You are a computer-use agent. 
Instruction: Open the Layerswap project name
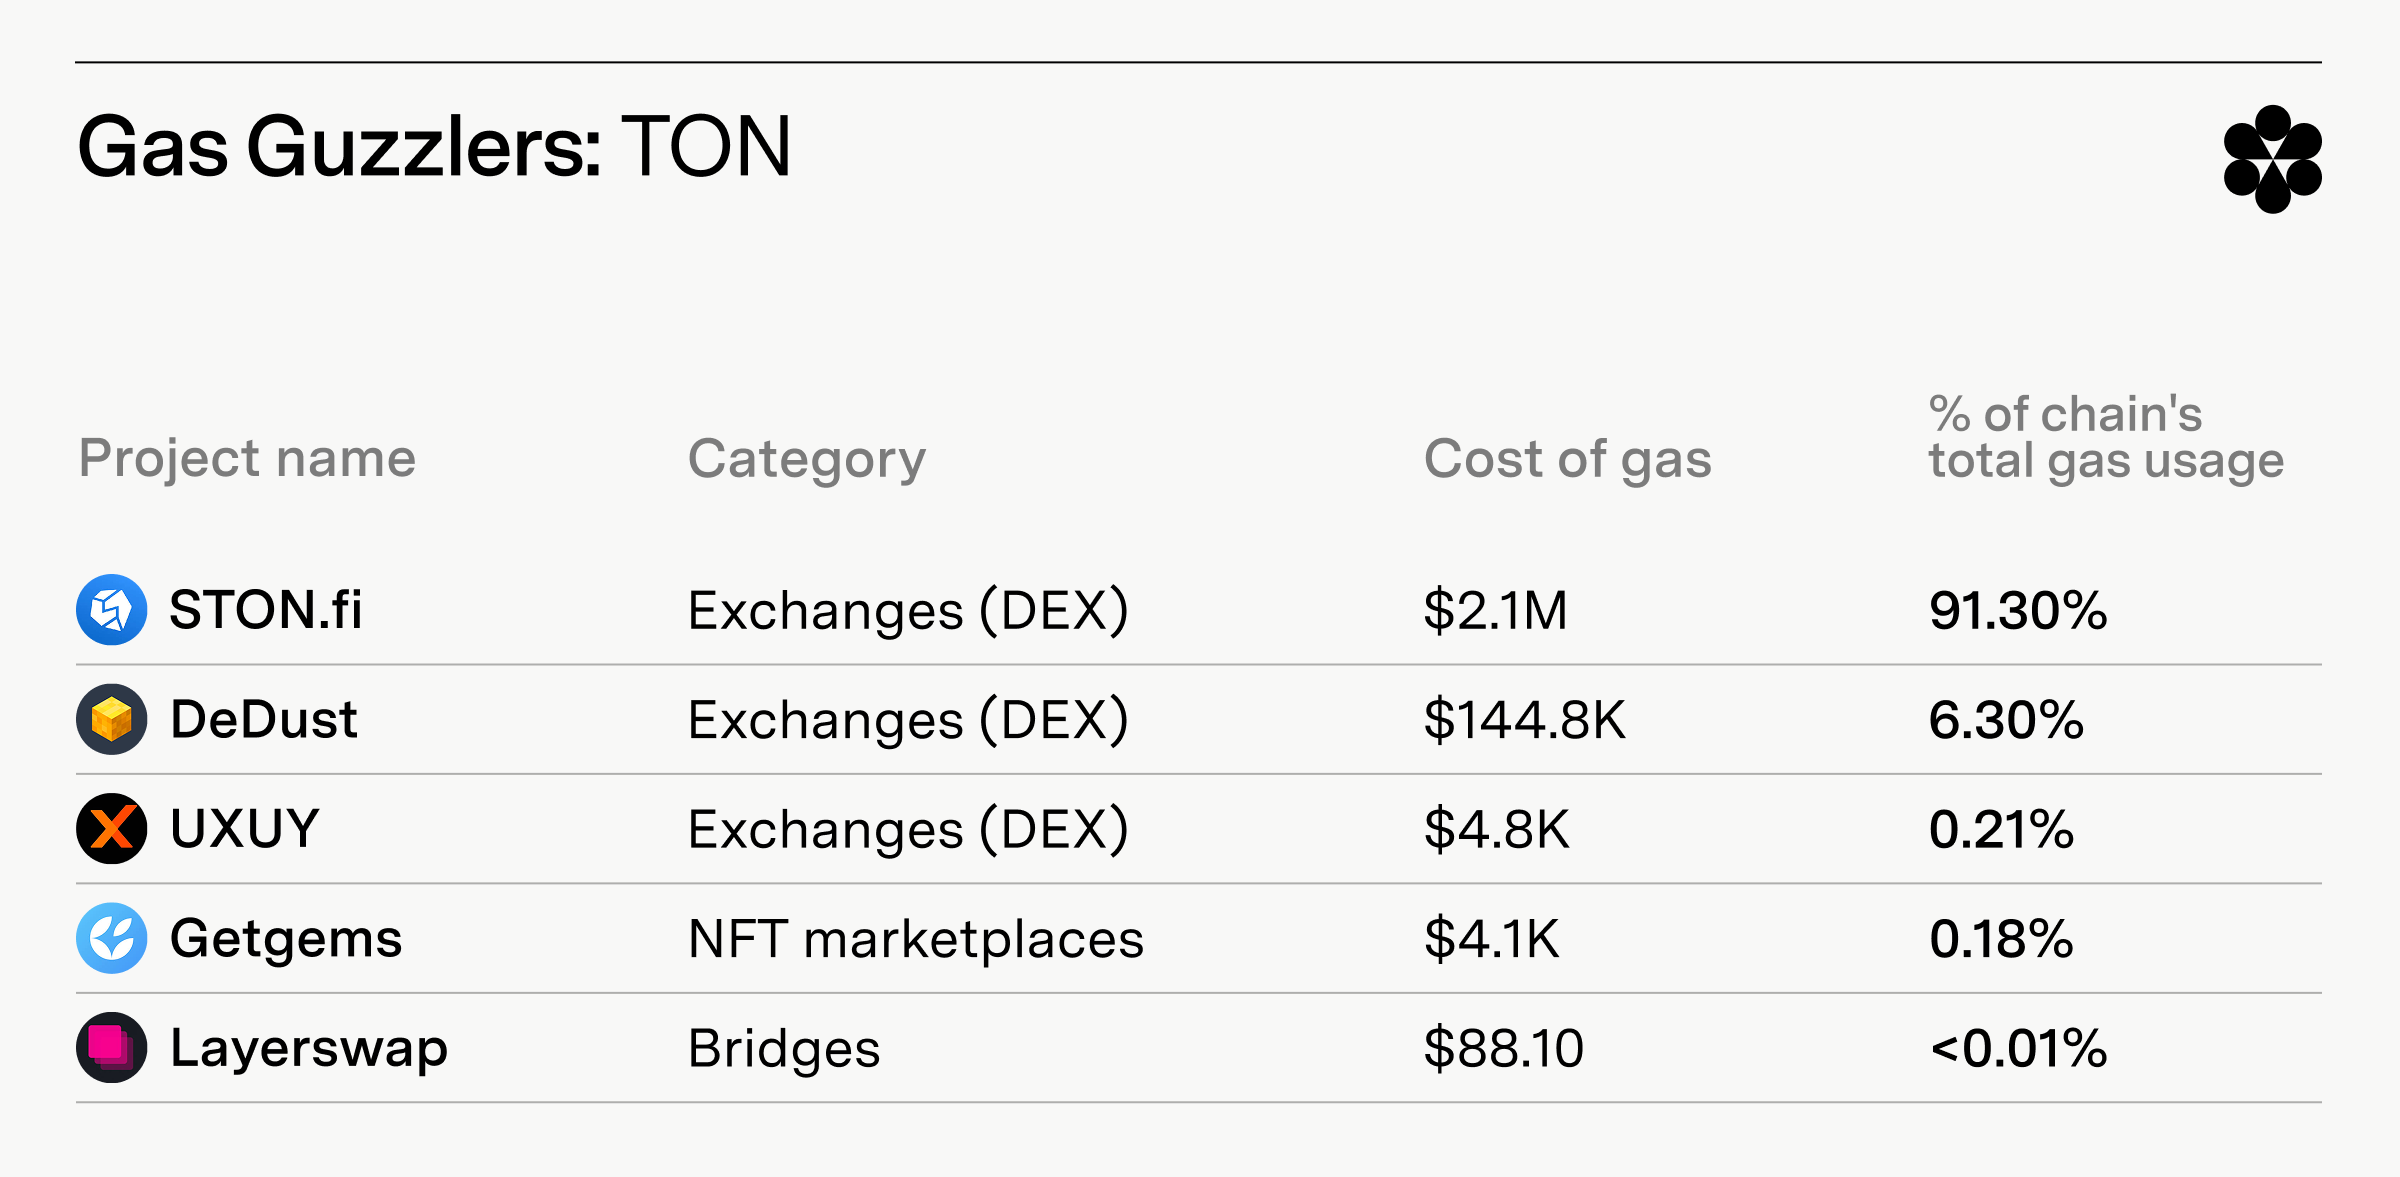coord(309,1049)
